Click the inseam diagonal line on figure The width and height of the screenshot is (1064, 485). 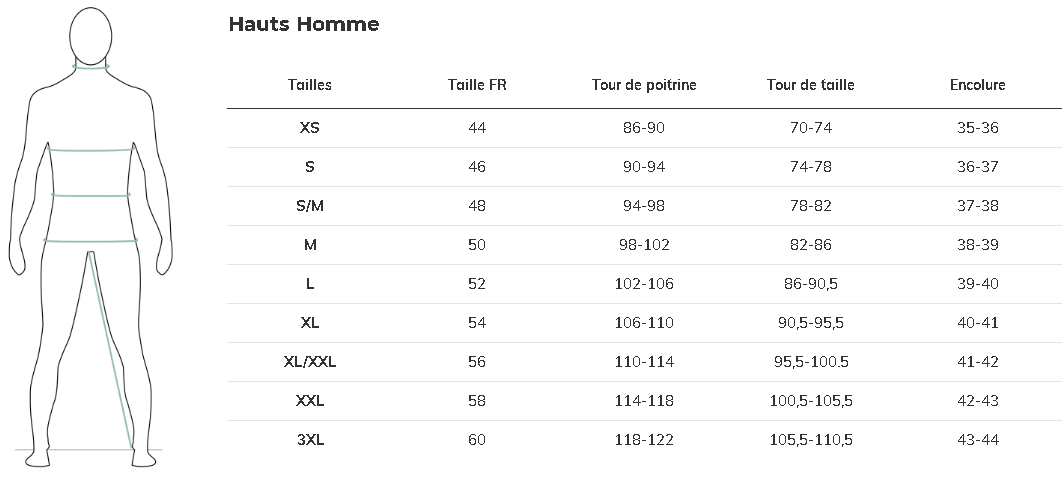coord(110,350)
